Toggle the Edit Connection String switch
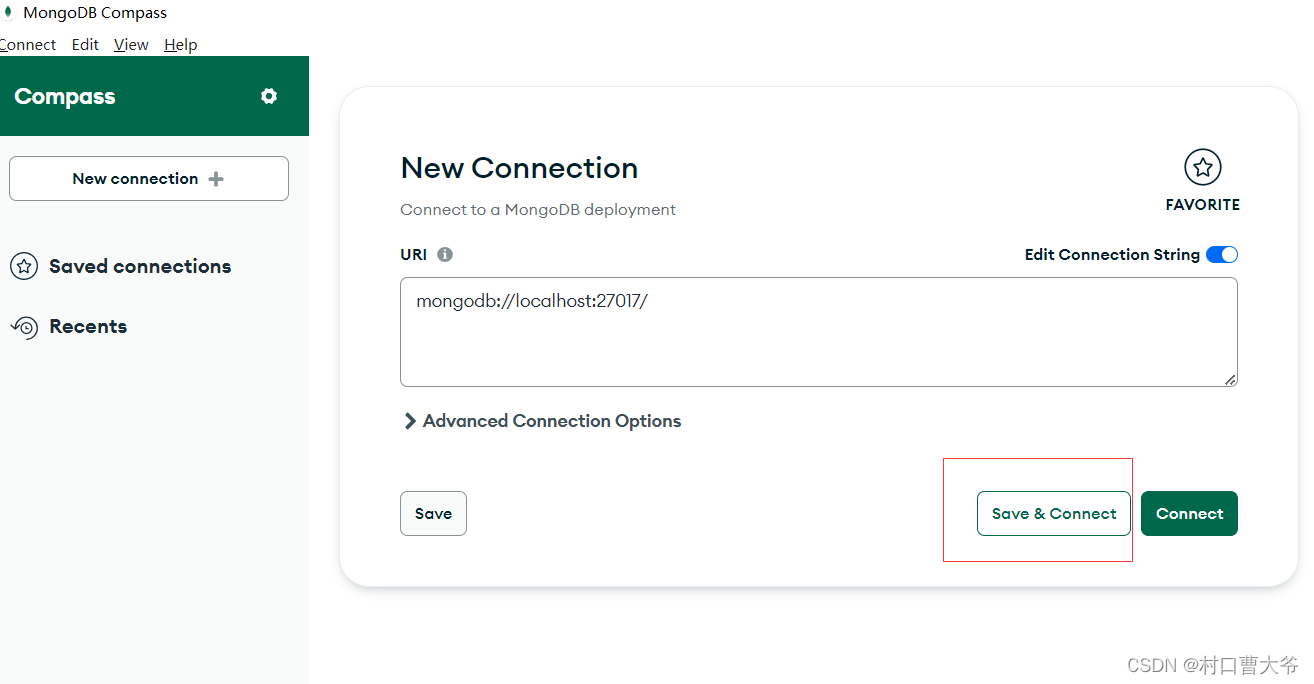This screenshot has height=684, width=1314. tap(1222, 254)
